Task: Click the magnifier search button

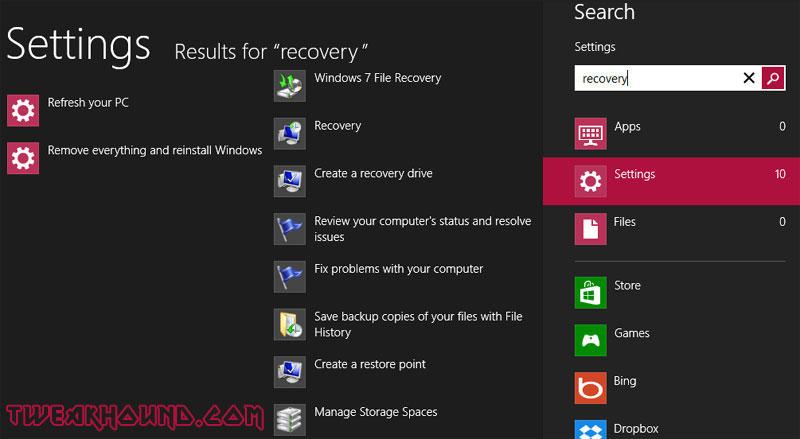Action: (773, 78)
